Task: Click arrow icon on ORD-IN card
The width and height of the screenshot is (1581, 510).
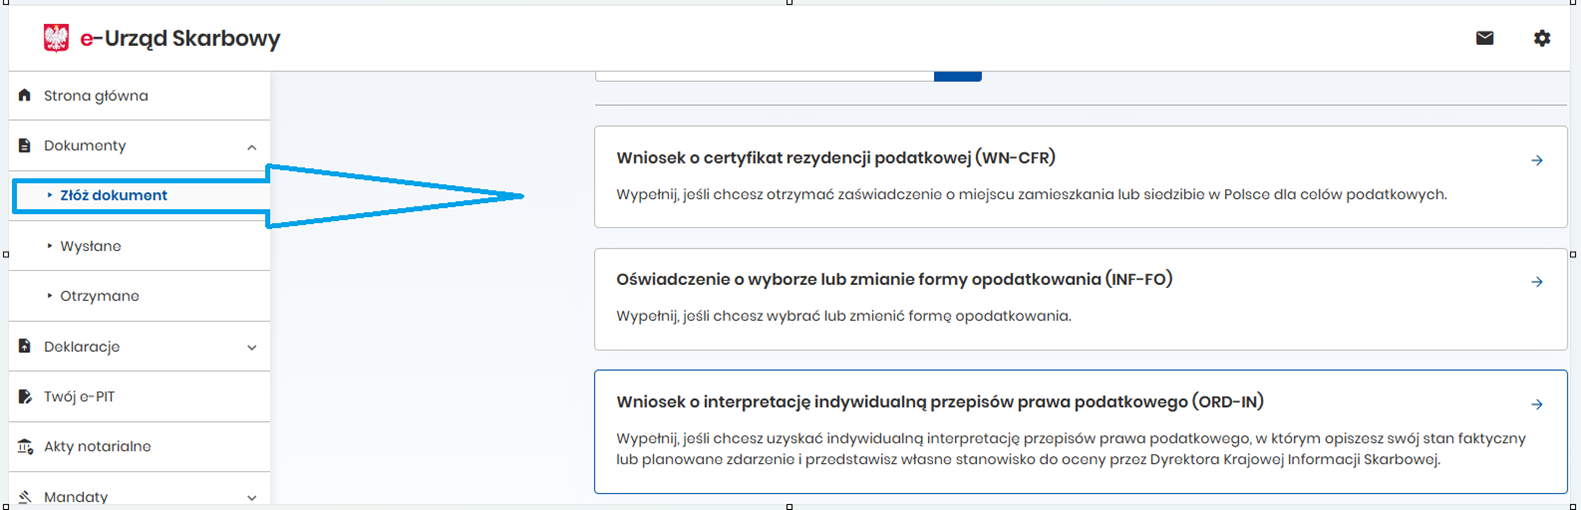Action: (x=1537, y=404)
